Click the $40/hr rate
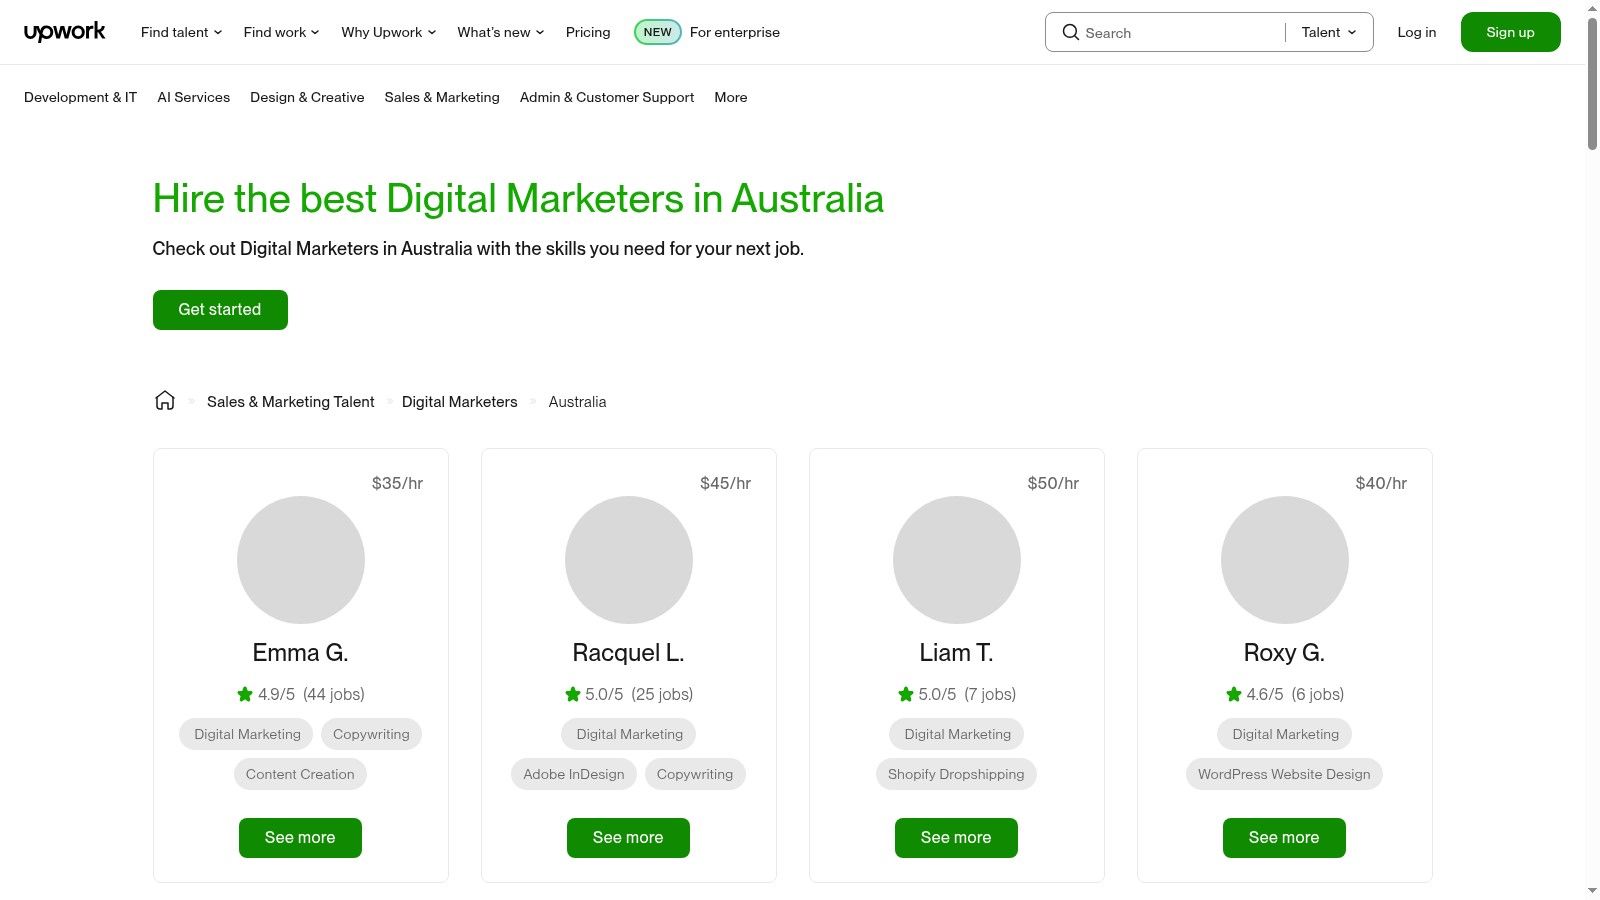This screenshot has width=1600, height=900. [x=1381, y=483]
